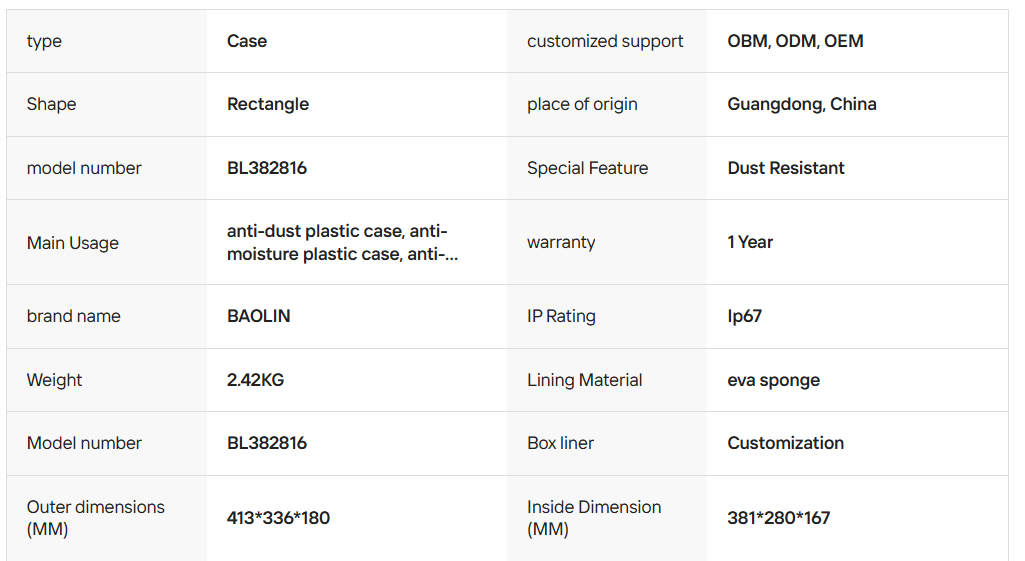Select the 'Box liner' label
Image resolution: width=1025 pixels, height=561 pixels.
(x=560, y=443)
